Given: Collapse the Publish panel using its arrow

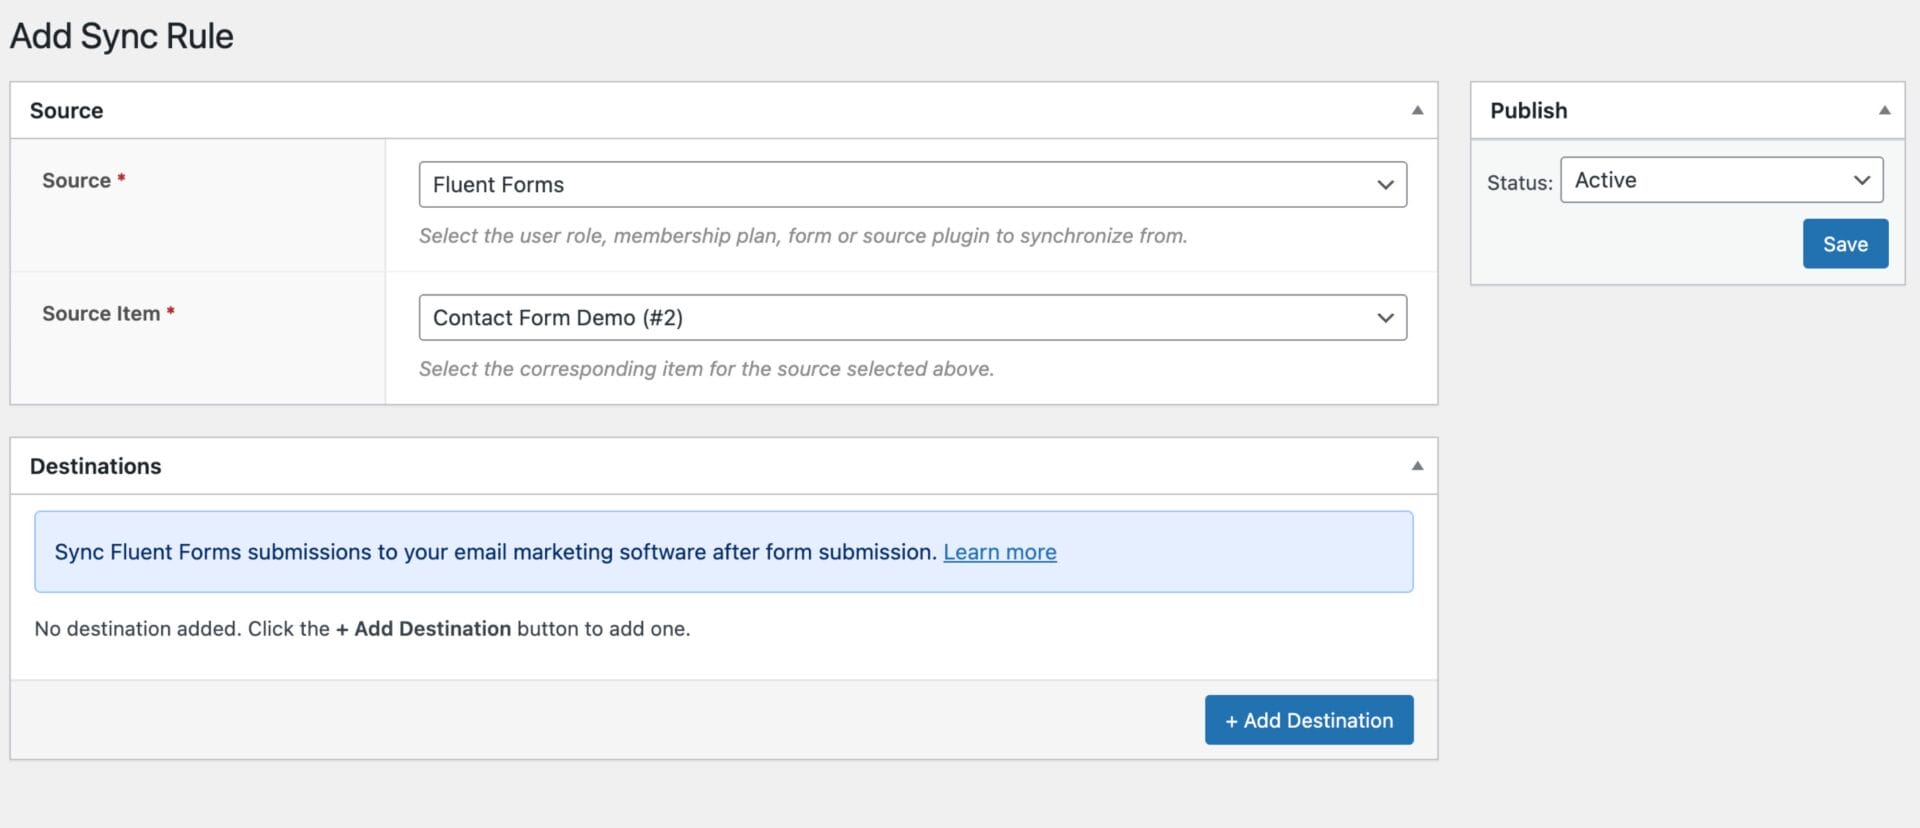Looking at the screenshot, I should (x=1884, y=110).
